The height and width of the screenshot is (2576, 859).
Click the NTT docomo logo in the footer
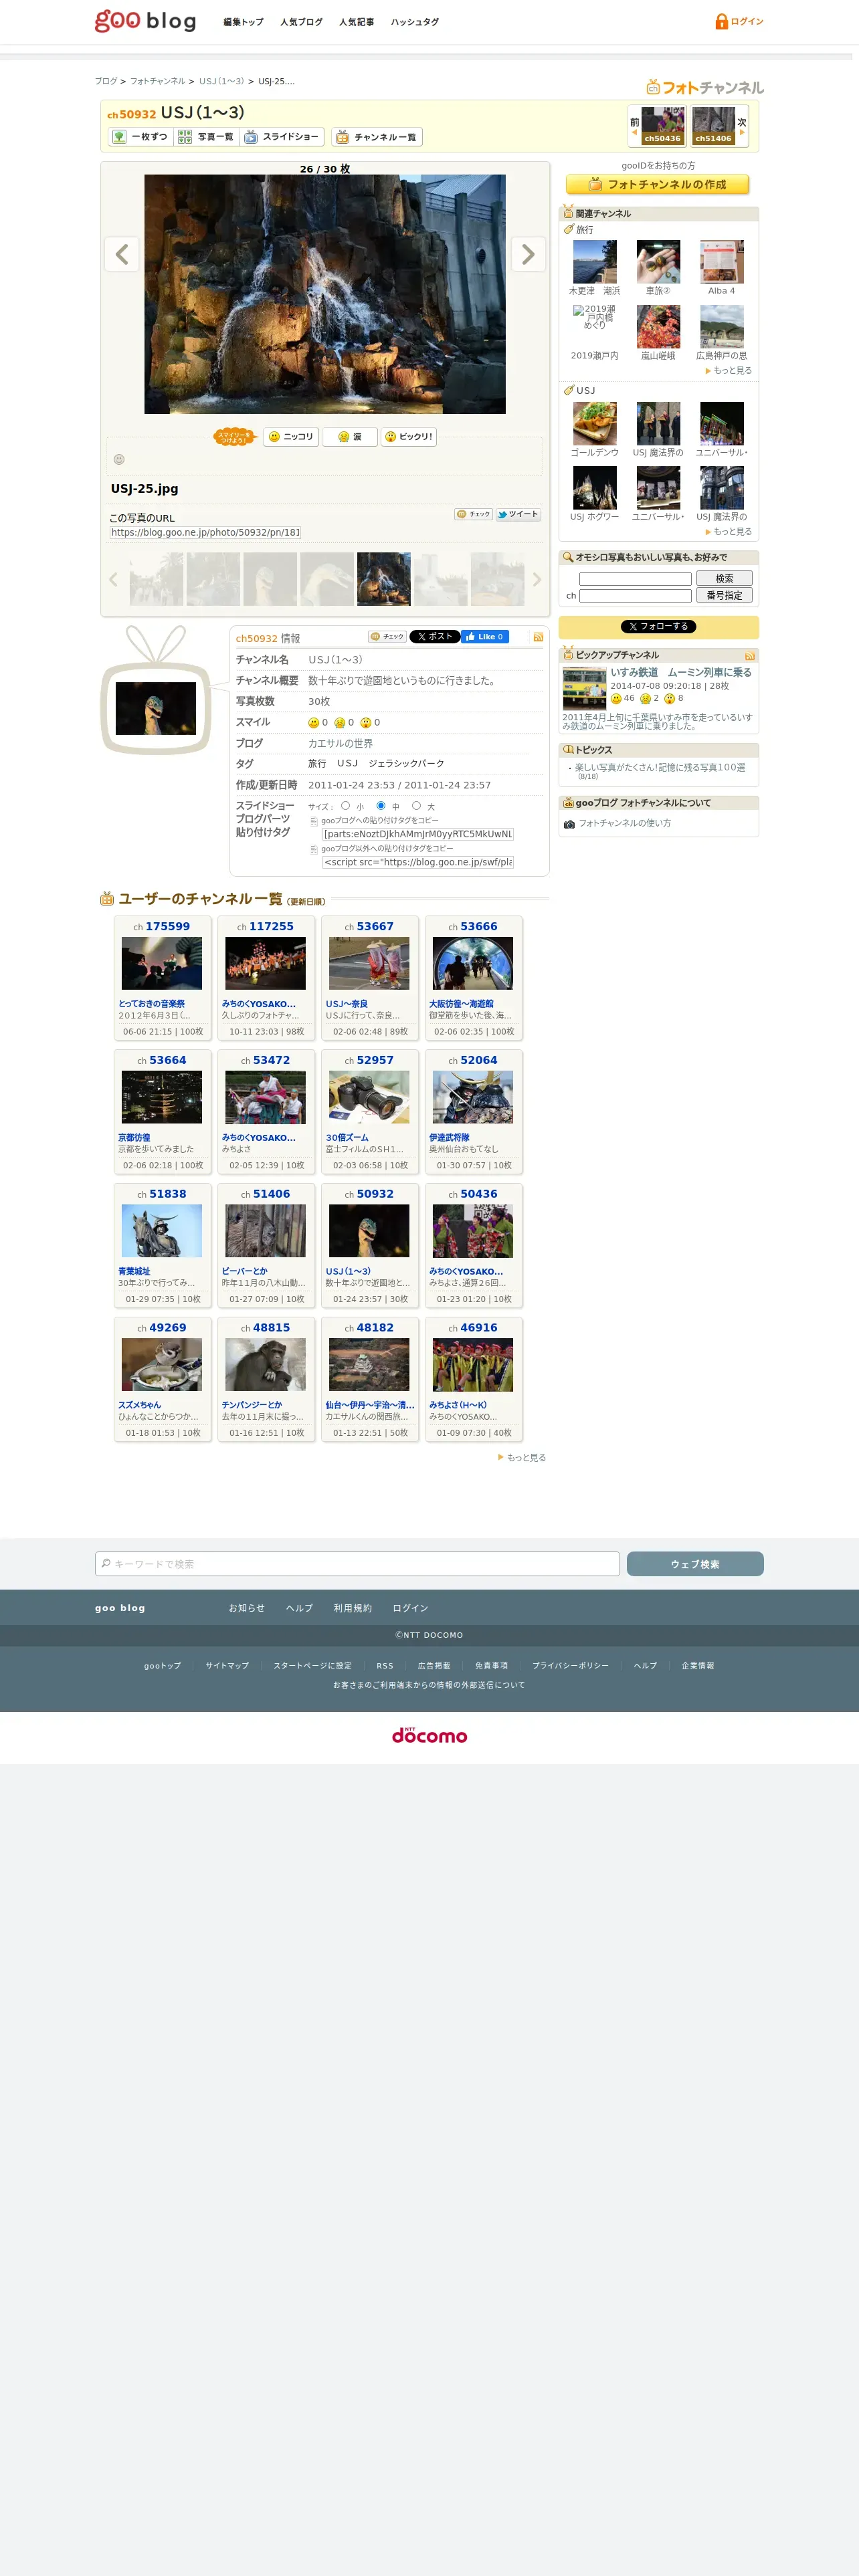click(429, 1735)
